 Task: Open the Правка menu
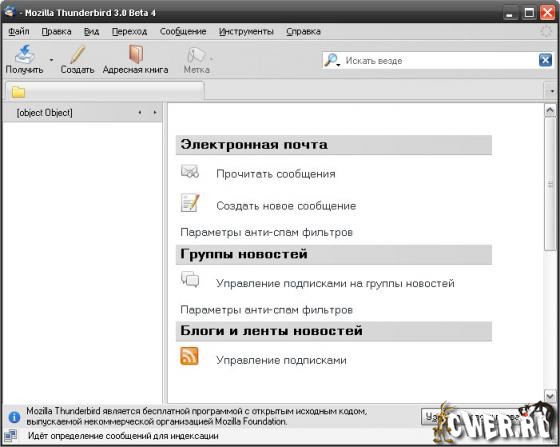(56, 31)
